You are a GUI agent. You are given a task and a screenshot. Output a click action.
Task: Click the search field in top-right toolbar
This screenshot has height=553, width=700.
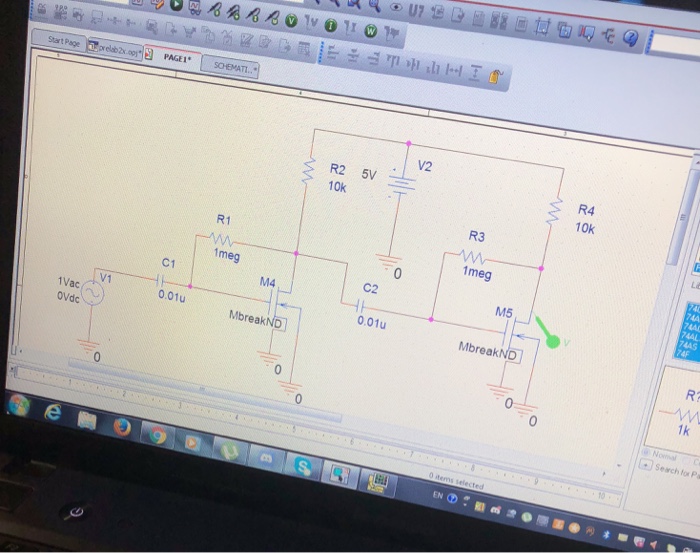(x=675, y=45)
